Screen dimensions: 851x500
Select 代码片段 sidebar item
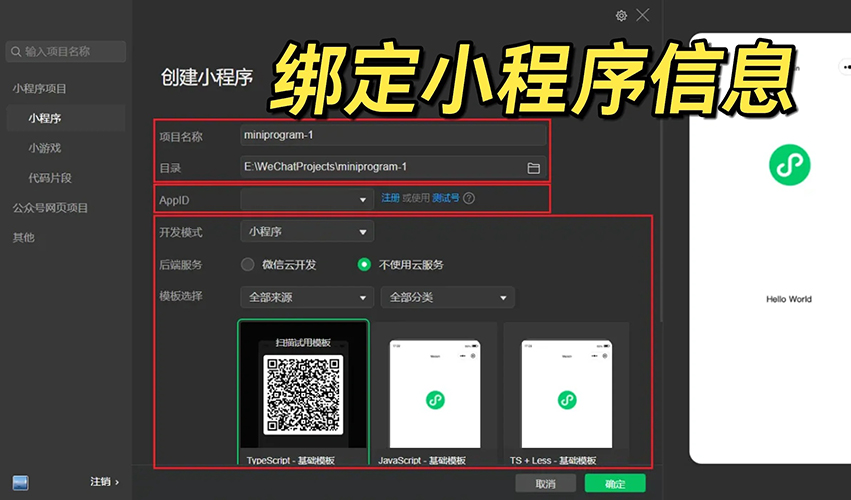pyautogui.click(x=50, y=178)
